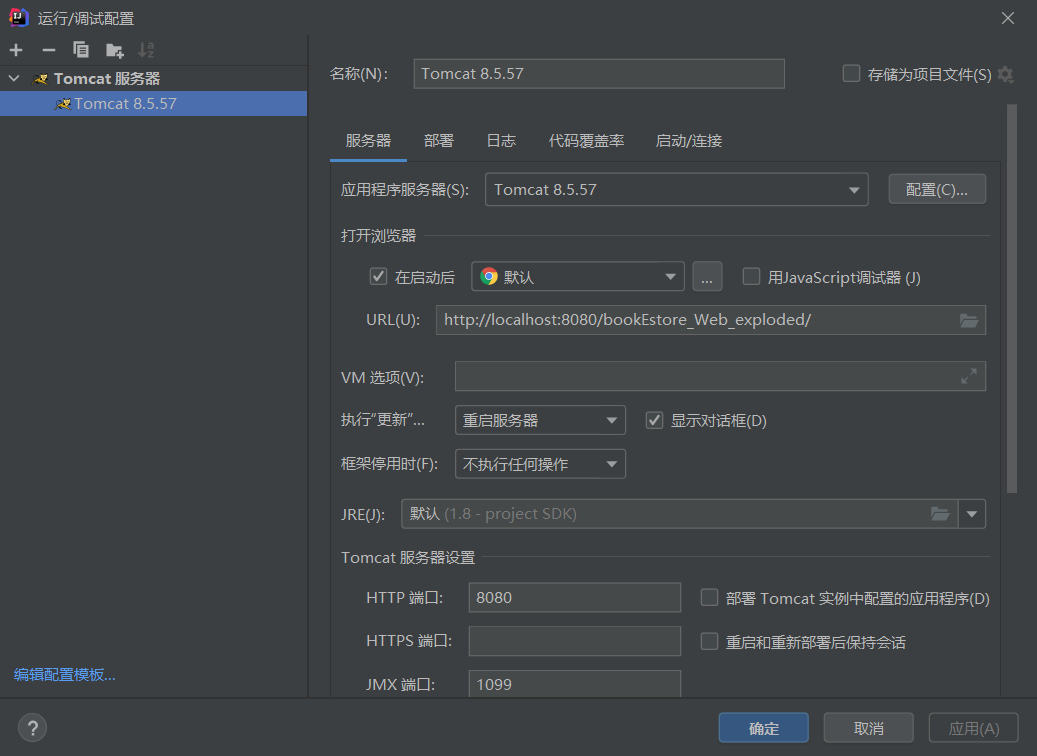Add a new configuration with plus icon
Screen dimensions: 1037x756
click(x=16, y=50)
